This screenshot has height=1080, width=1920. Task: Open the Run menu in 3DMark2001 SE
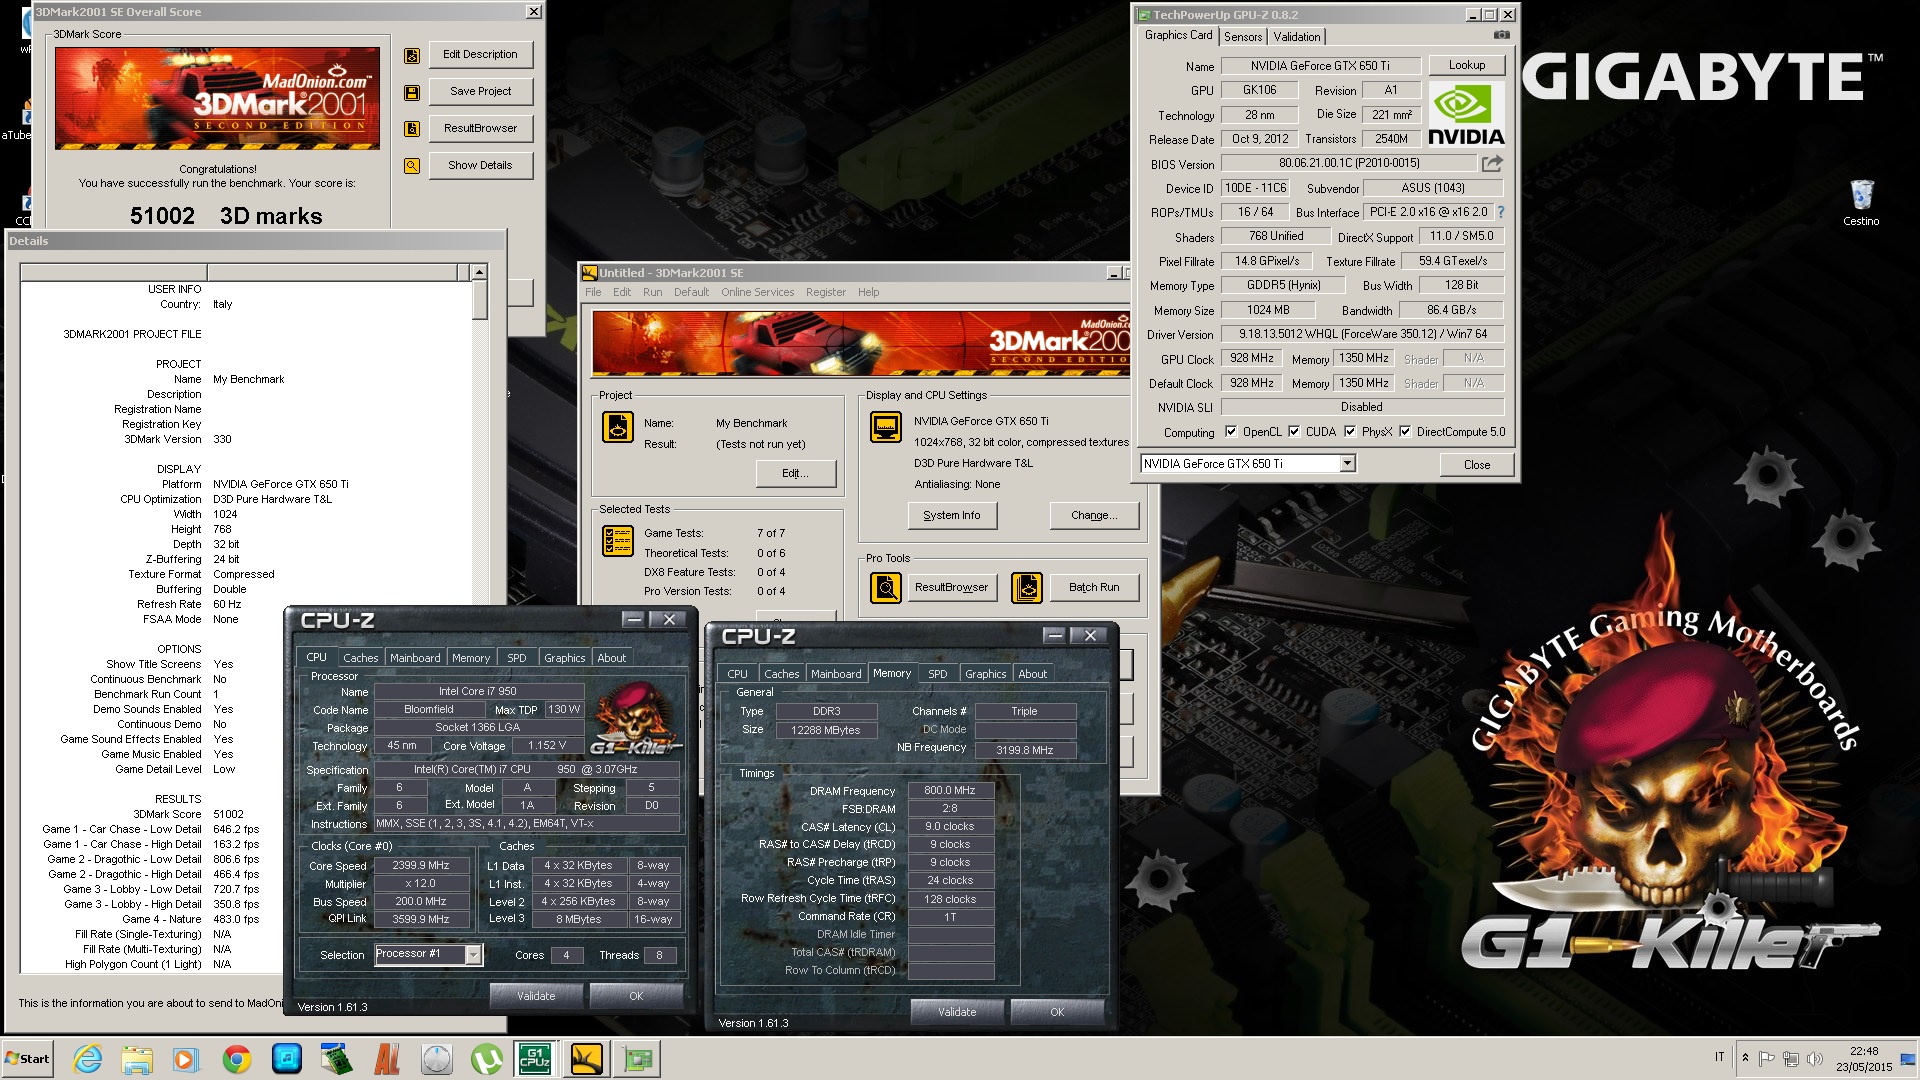click(652, 292)
